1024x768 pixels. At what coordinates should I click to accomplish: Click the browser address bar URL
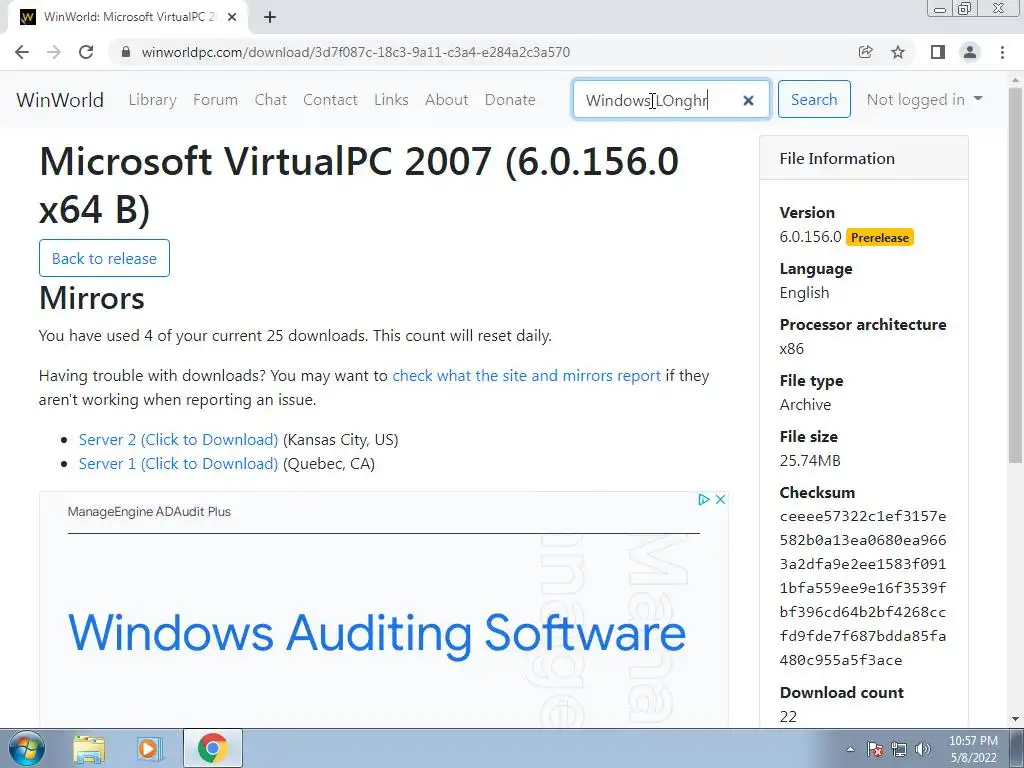tap(356, 52)
